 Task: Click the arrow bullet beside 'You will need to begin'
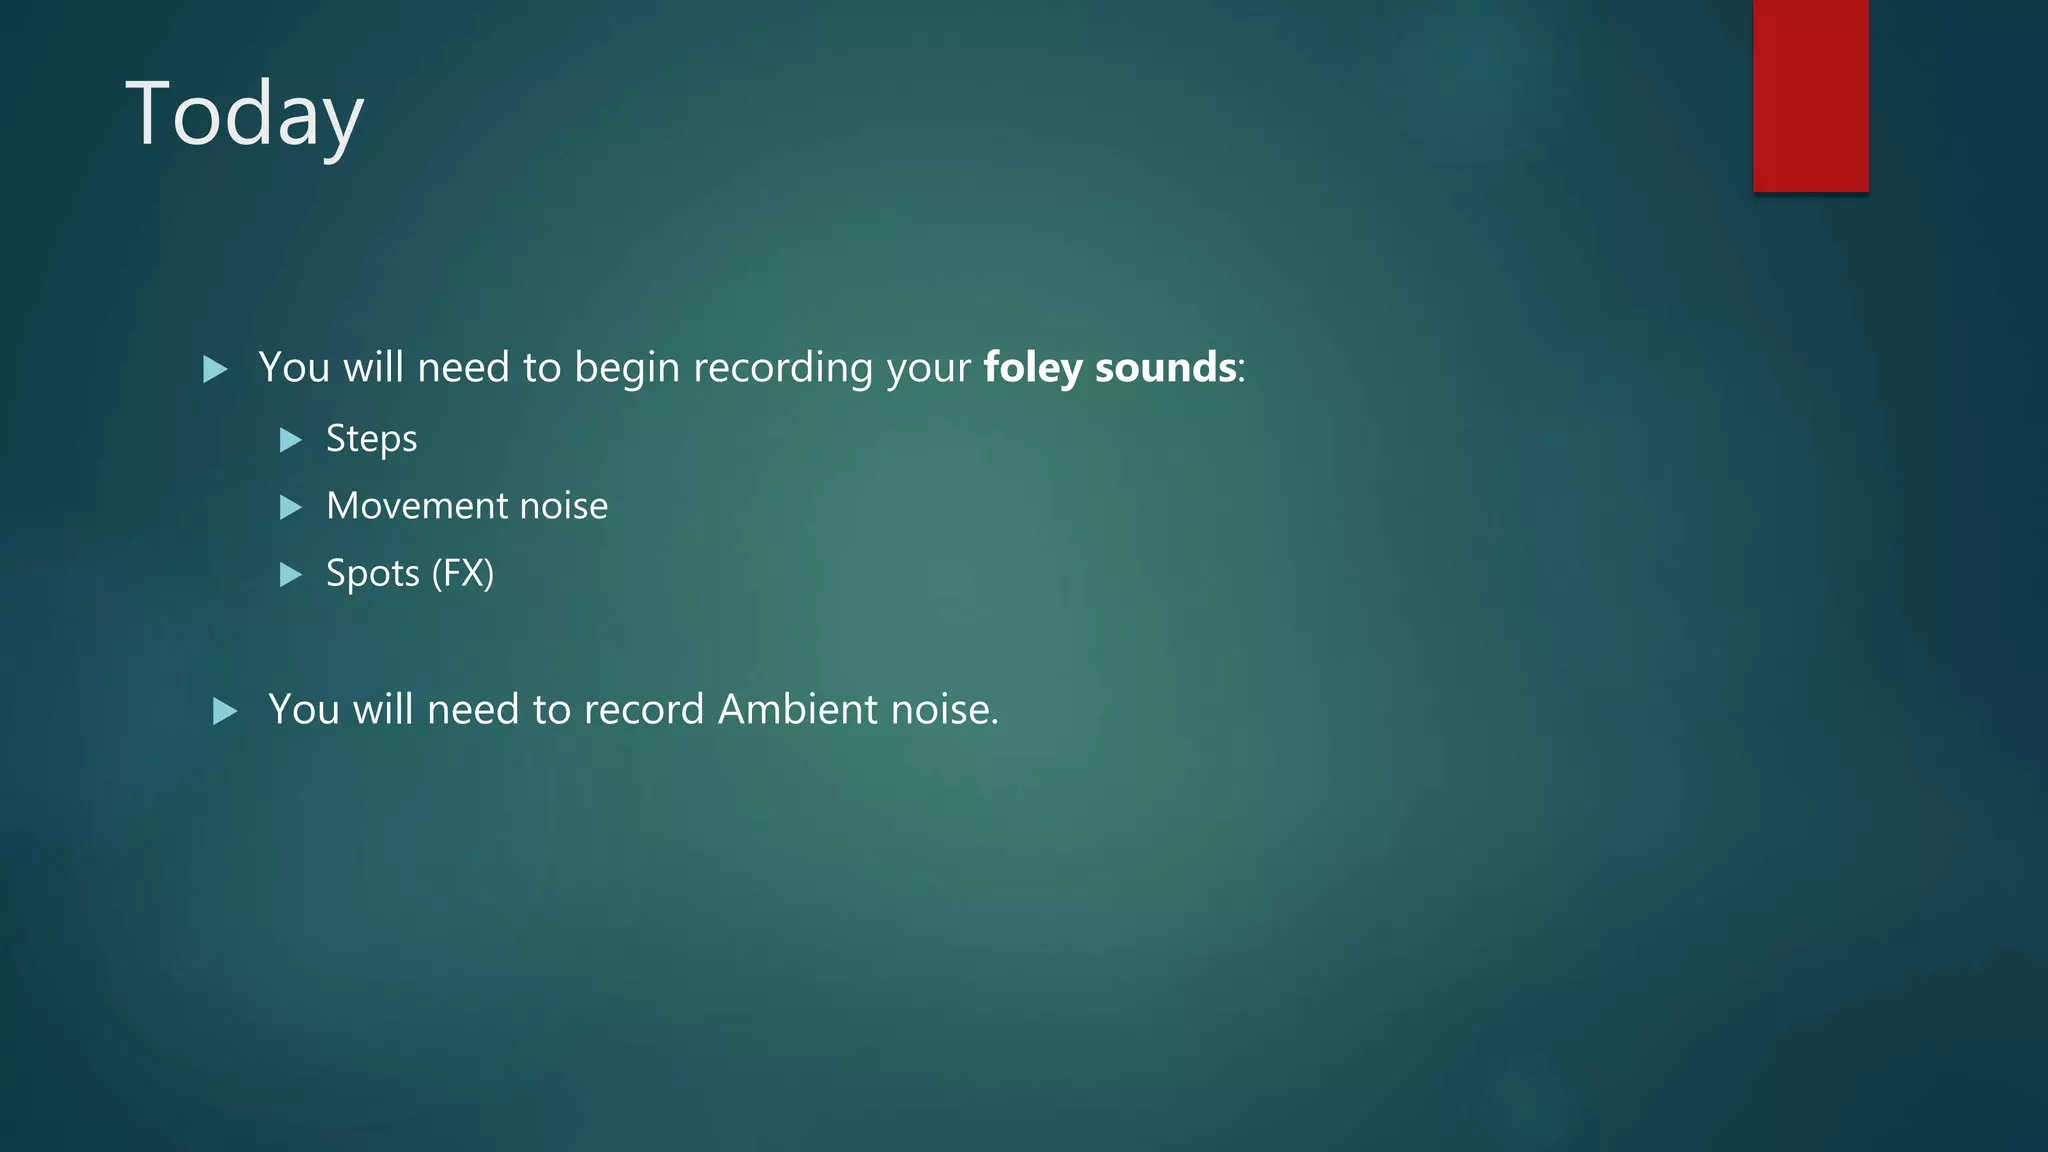tap(215, 370)
